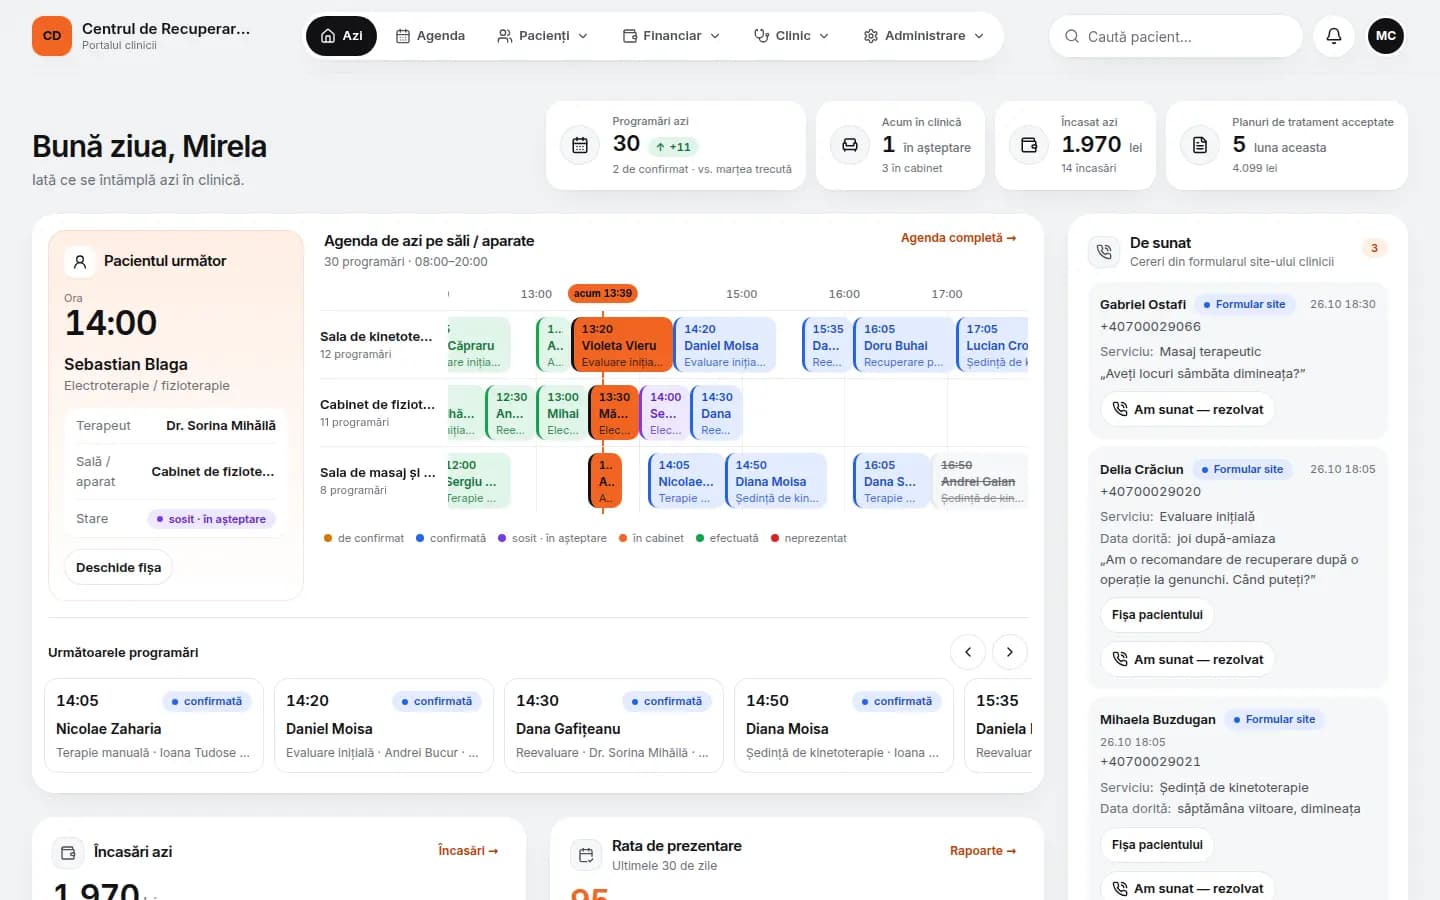
Task: Click the search magnifier icon
Action: (x=1072, y=36)
